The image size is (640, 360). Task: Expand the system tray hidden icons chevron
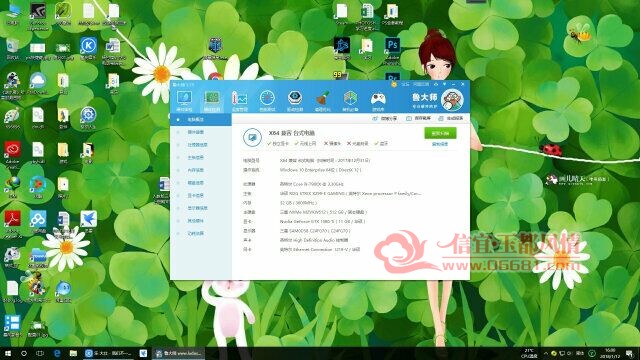[546, 353]
